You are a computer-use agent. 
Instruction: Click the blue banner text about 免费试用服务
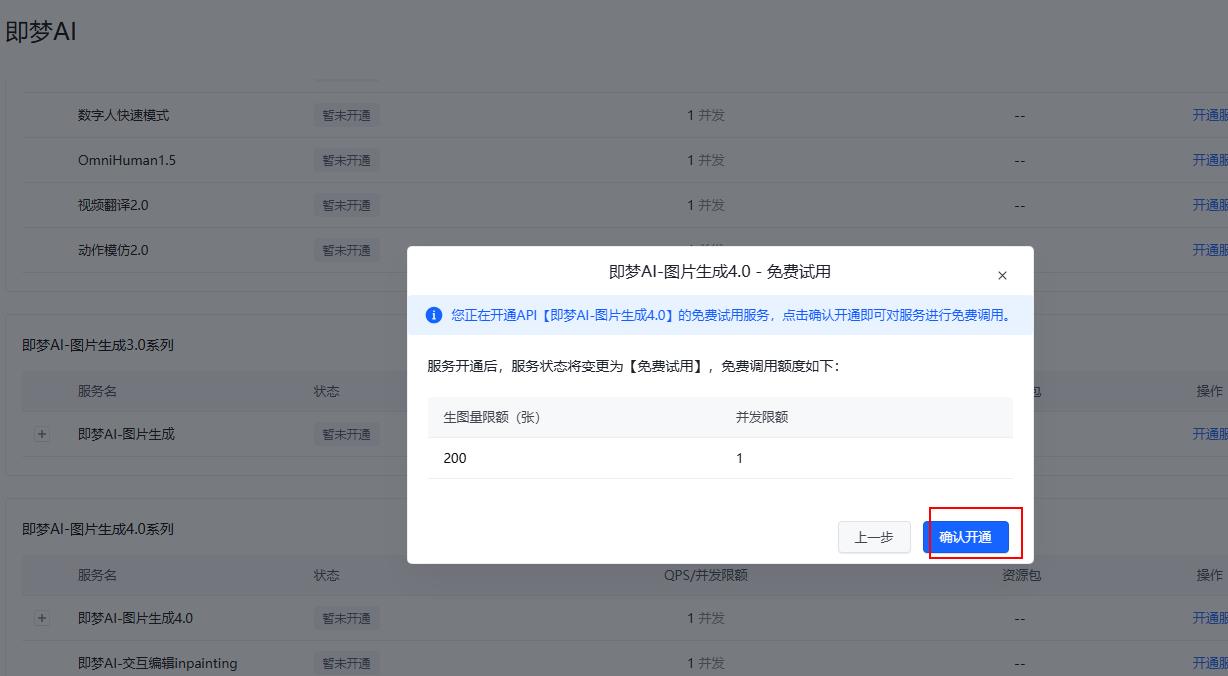pos(731,315)
